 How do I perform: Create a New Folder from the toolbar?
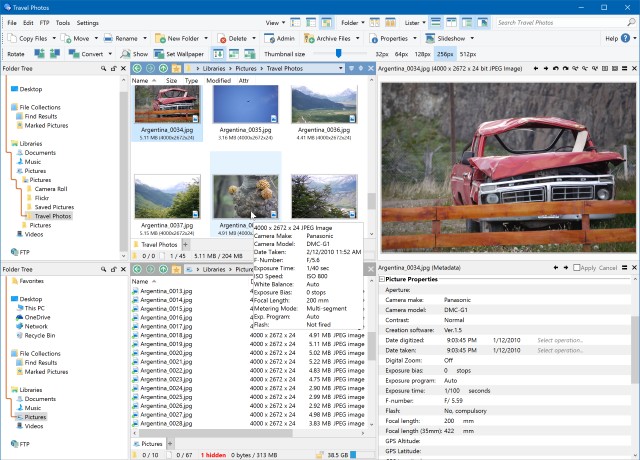pos(177,38)
